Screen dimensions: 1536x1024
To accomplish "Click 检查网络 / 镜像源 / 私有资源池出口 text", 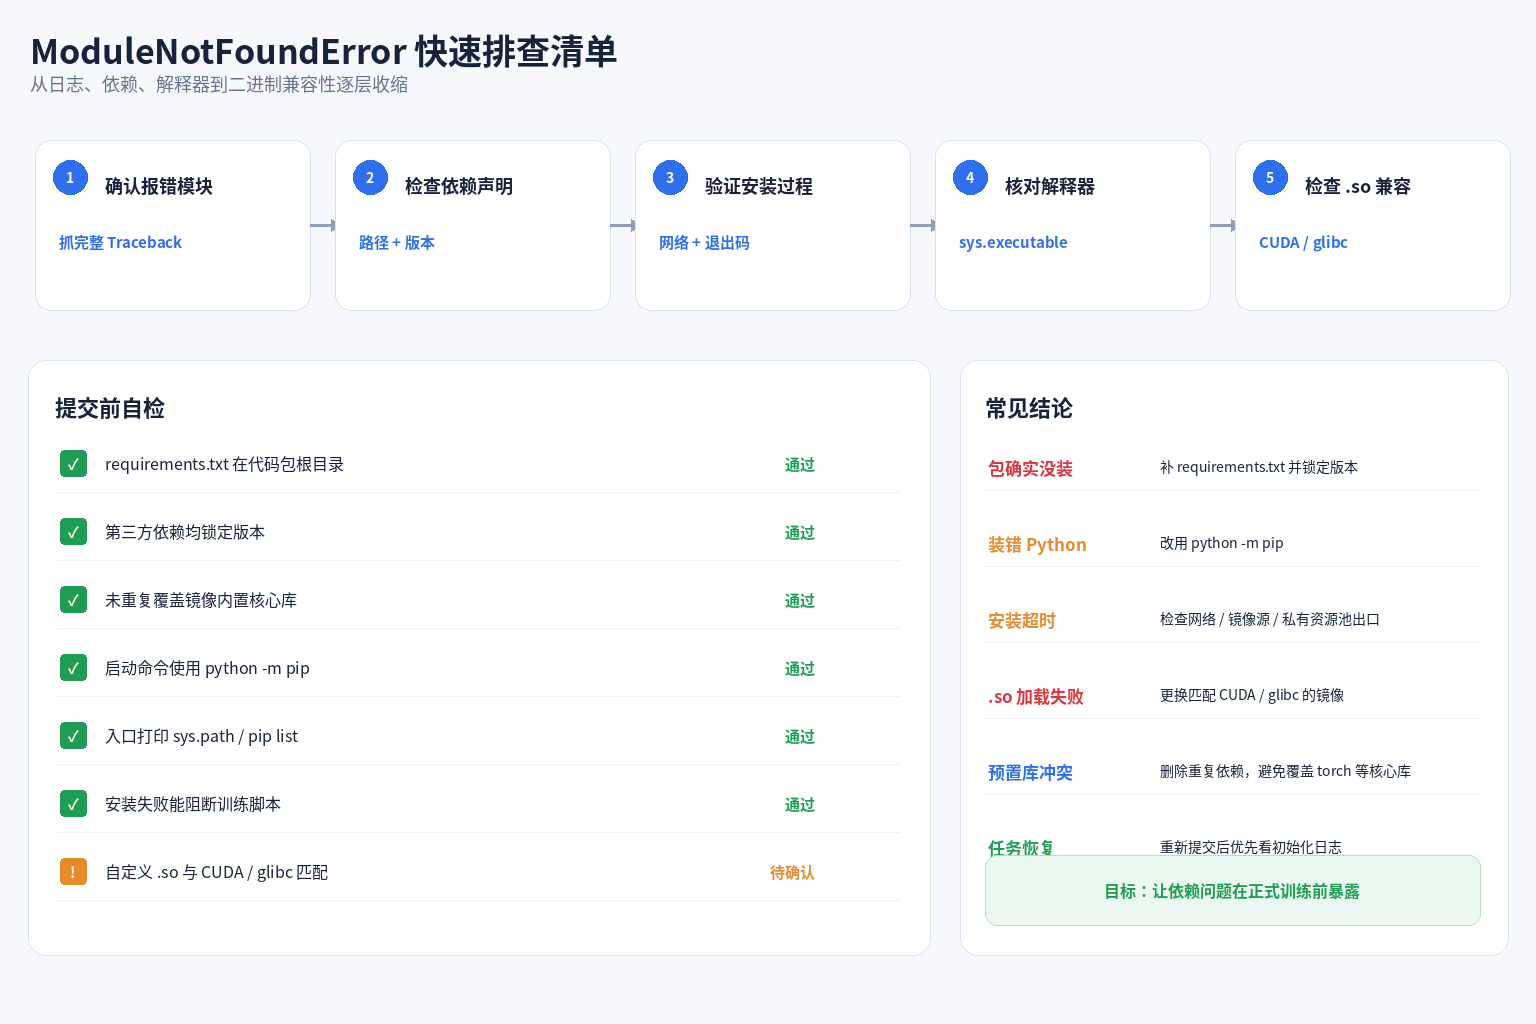I will point(1270,619).
